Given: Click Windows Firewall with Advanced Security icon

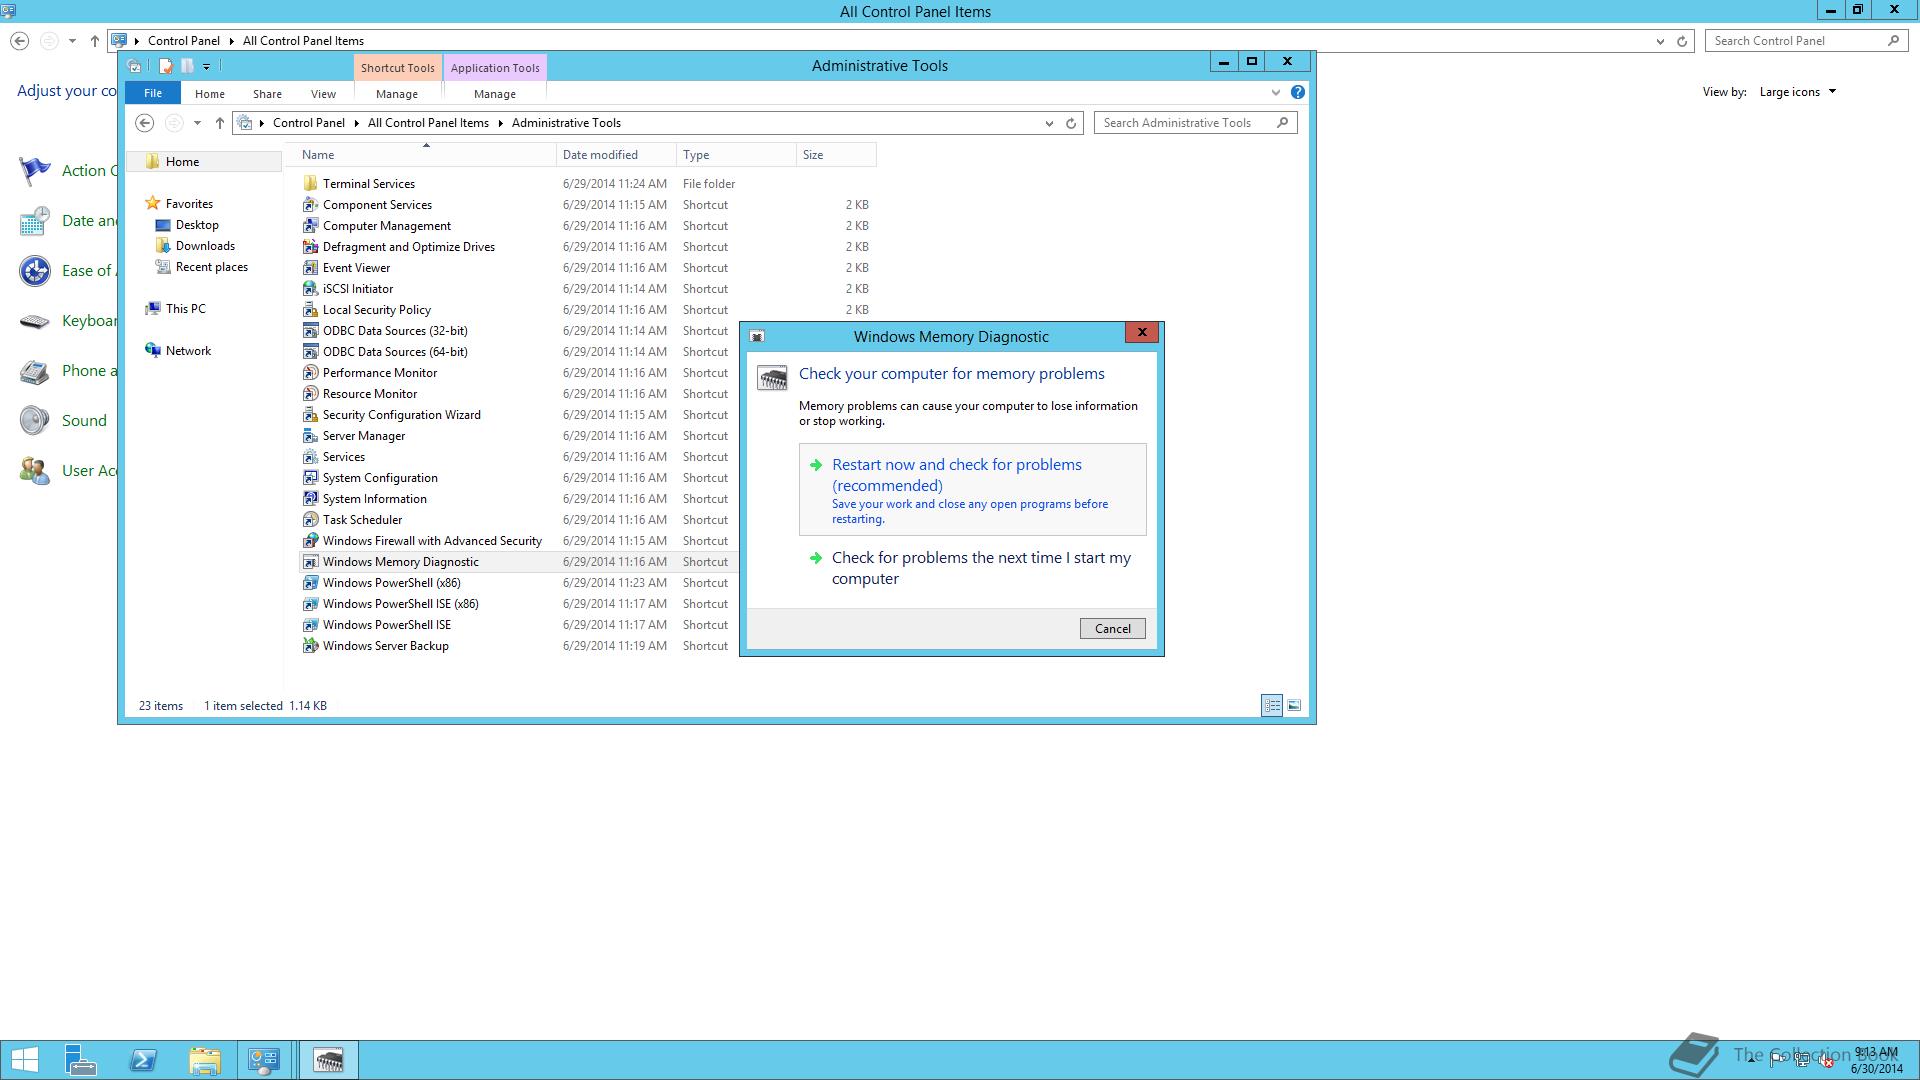Looking at the screenshot, I should coord(310,541).
